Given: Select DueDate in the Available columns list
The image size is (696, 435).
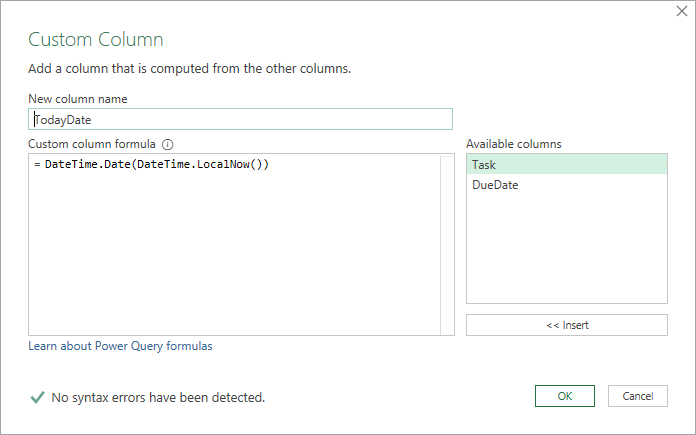Looking at the screenshot, I should pyautogui.click(x=566, y=185).
